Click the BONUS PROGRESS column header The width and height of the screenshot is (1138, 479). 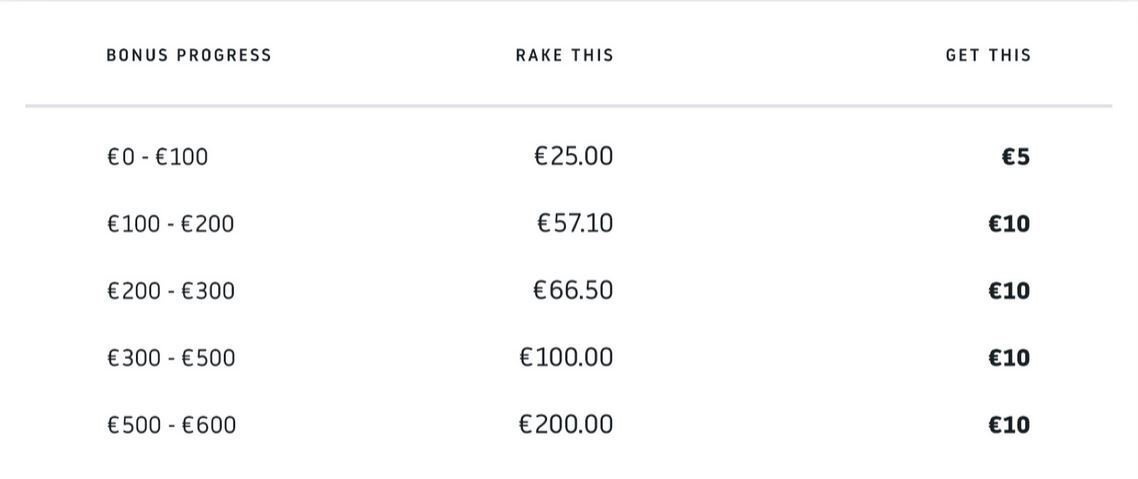[x=189, y=55]
